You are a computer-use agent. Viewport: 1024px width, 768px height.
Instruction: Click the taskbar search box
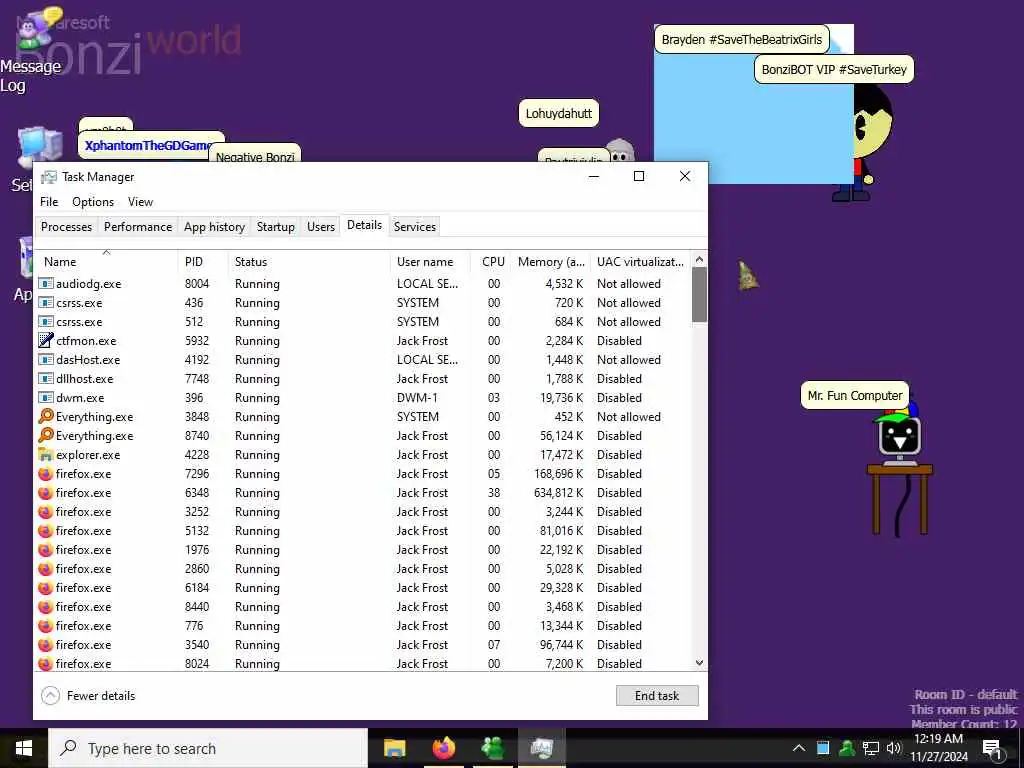click(208, 748)
